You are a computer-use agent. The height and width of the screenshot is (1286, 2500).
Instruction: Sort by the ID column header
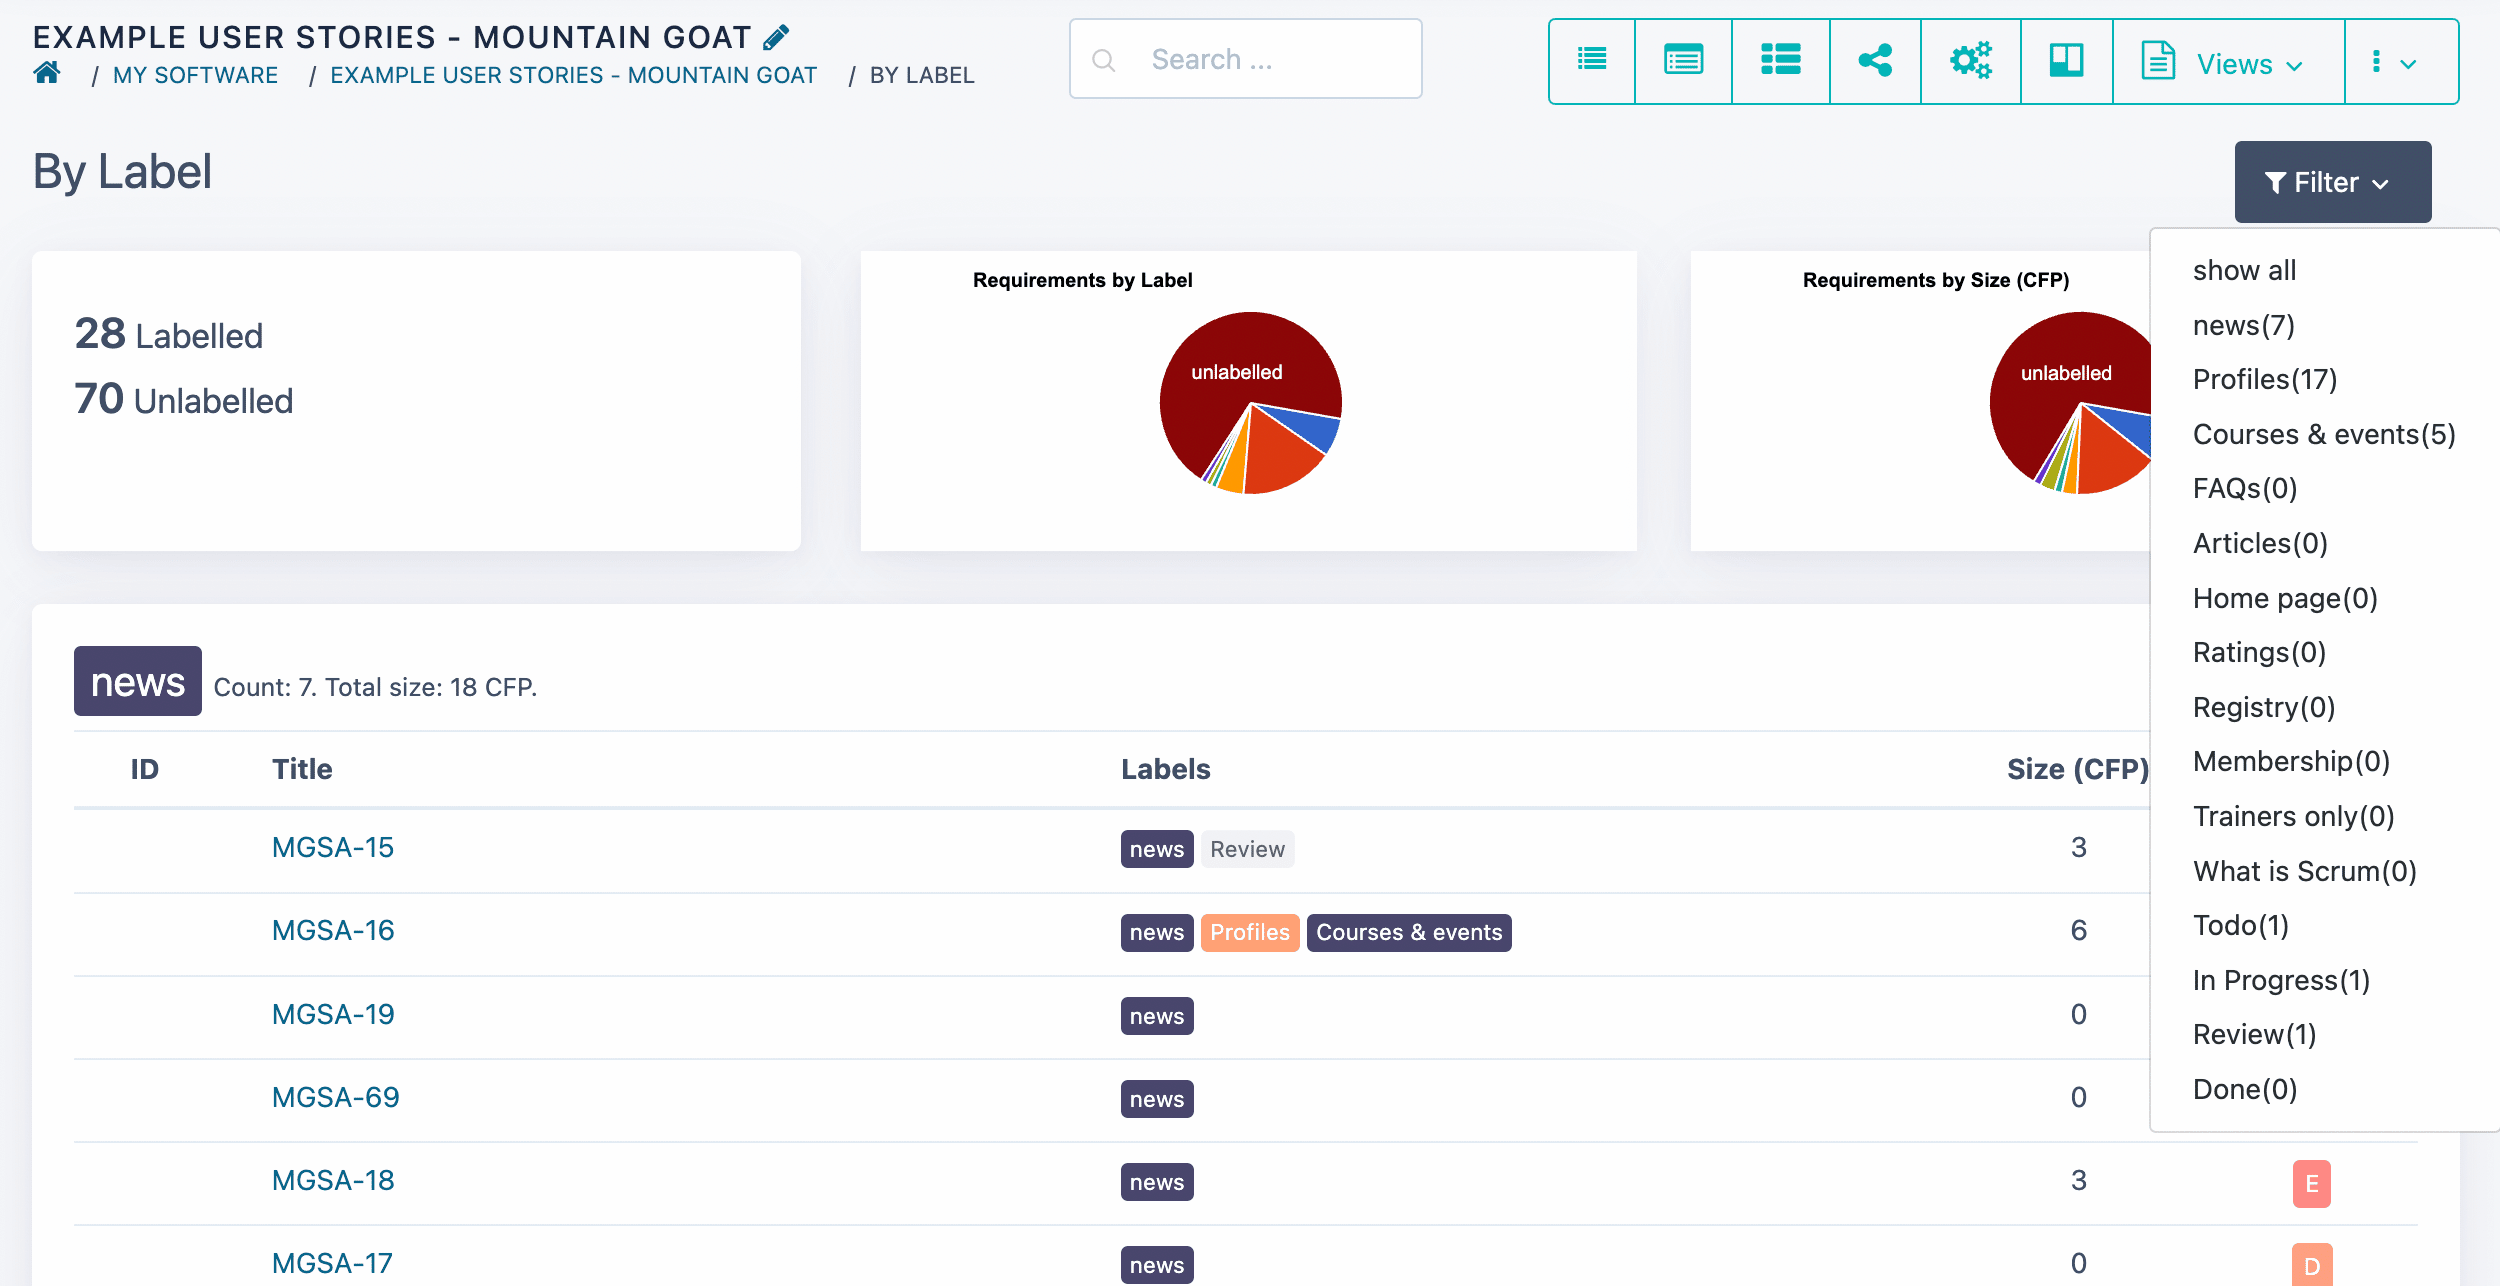[x=144, y=769]
